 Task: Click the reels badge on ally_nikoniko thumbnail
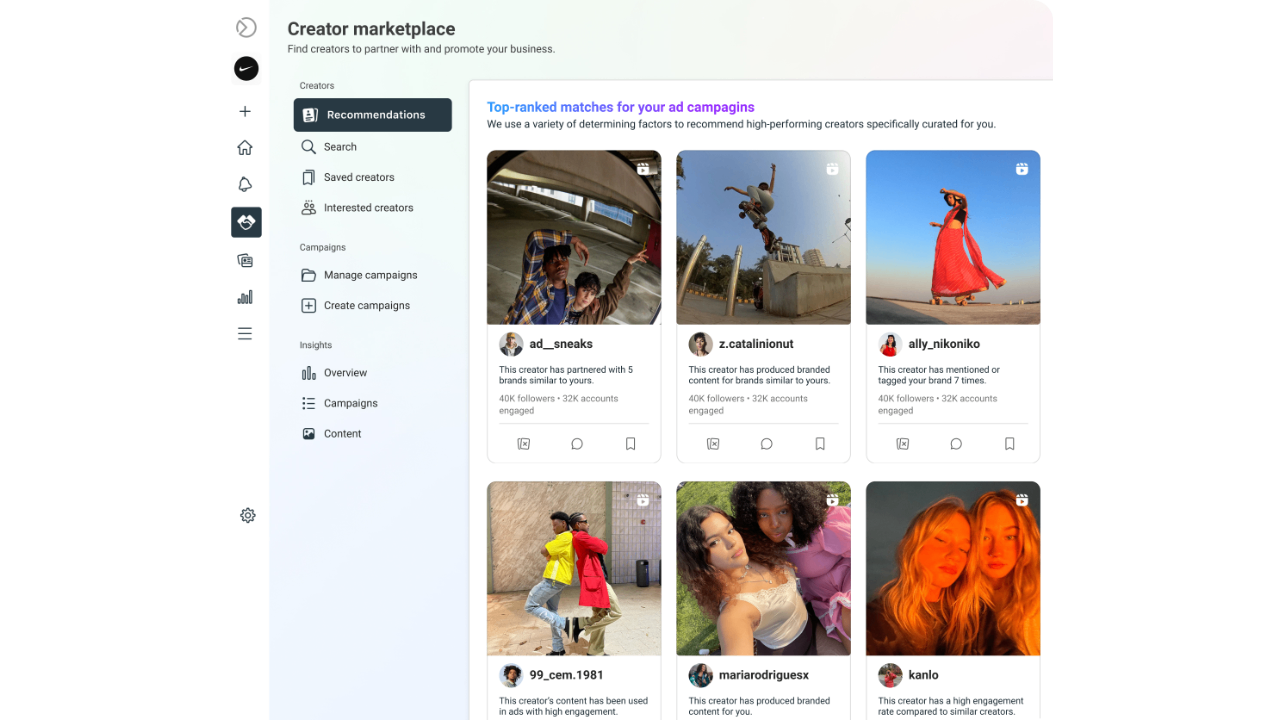[x=1022, y=169]
